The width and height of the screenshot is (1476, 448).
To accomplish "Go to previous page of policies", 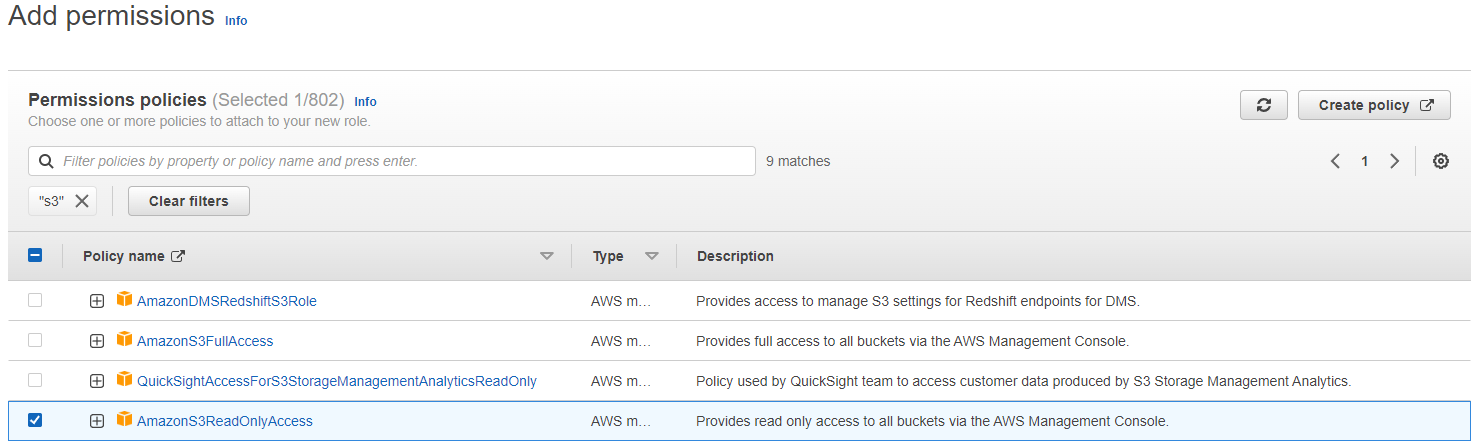I will 1335,161.
